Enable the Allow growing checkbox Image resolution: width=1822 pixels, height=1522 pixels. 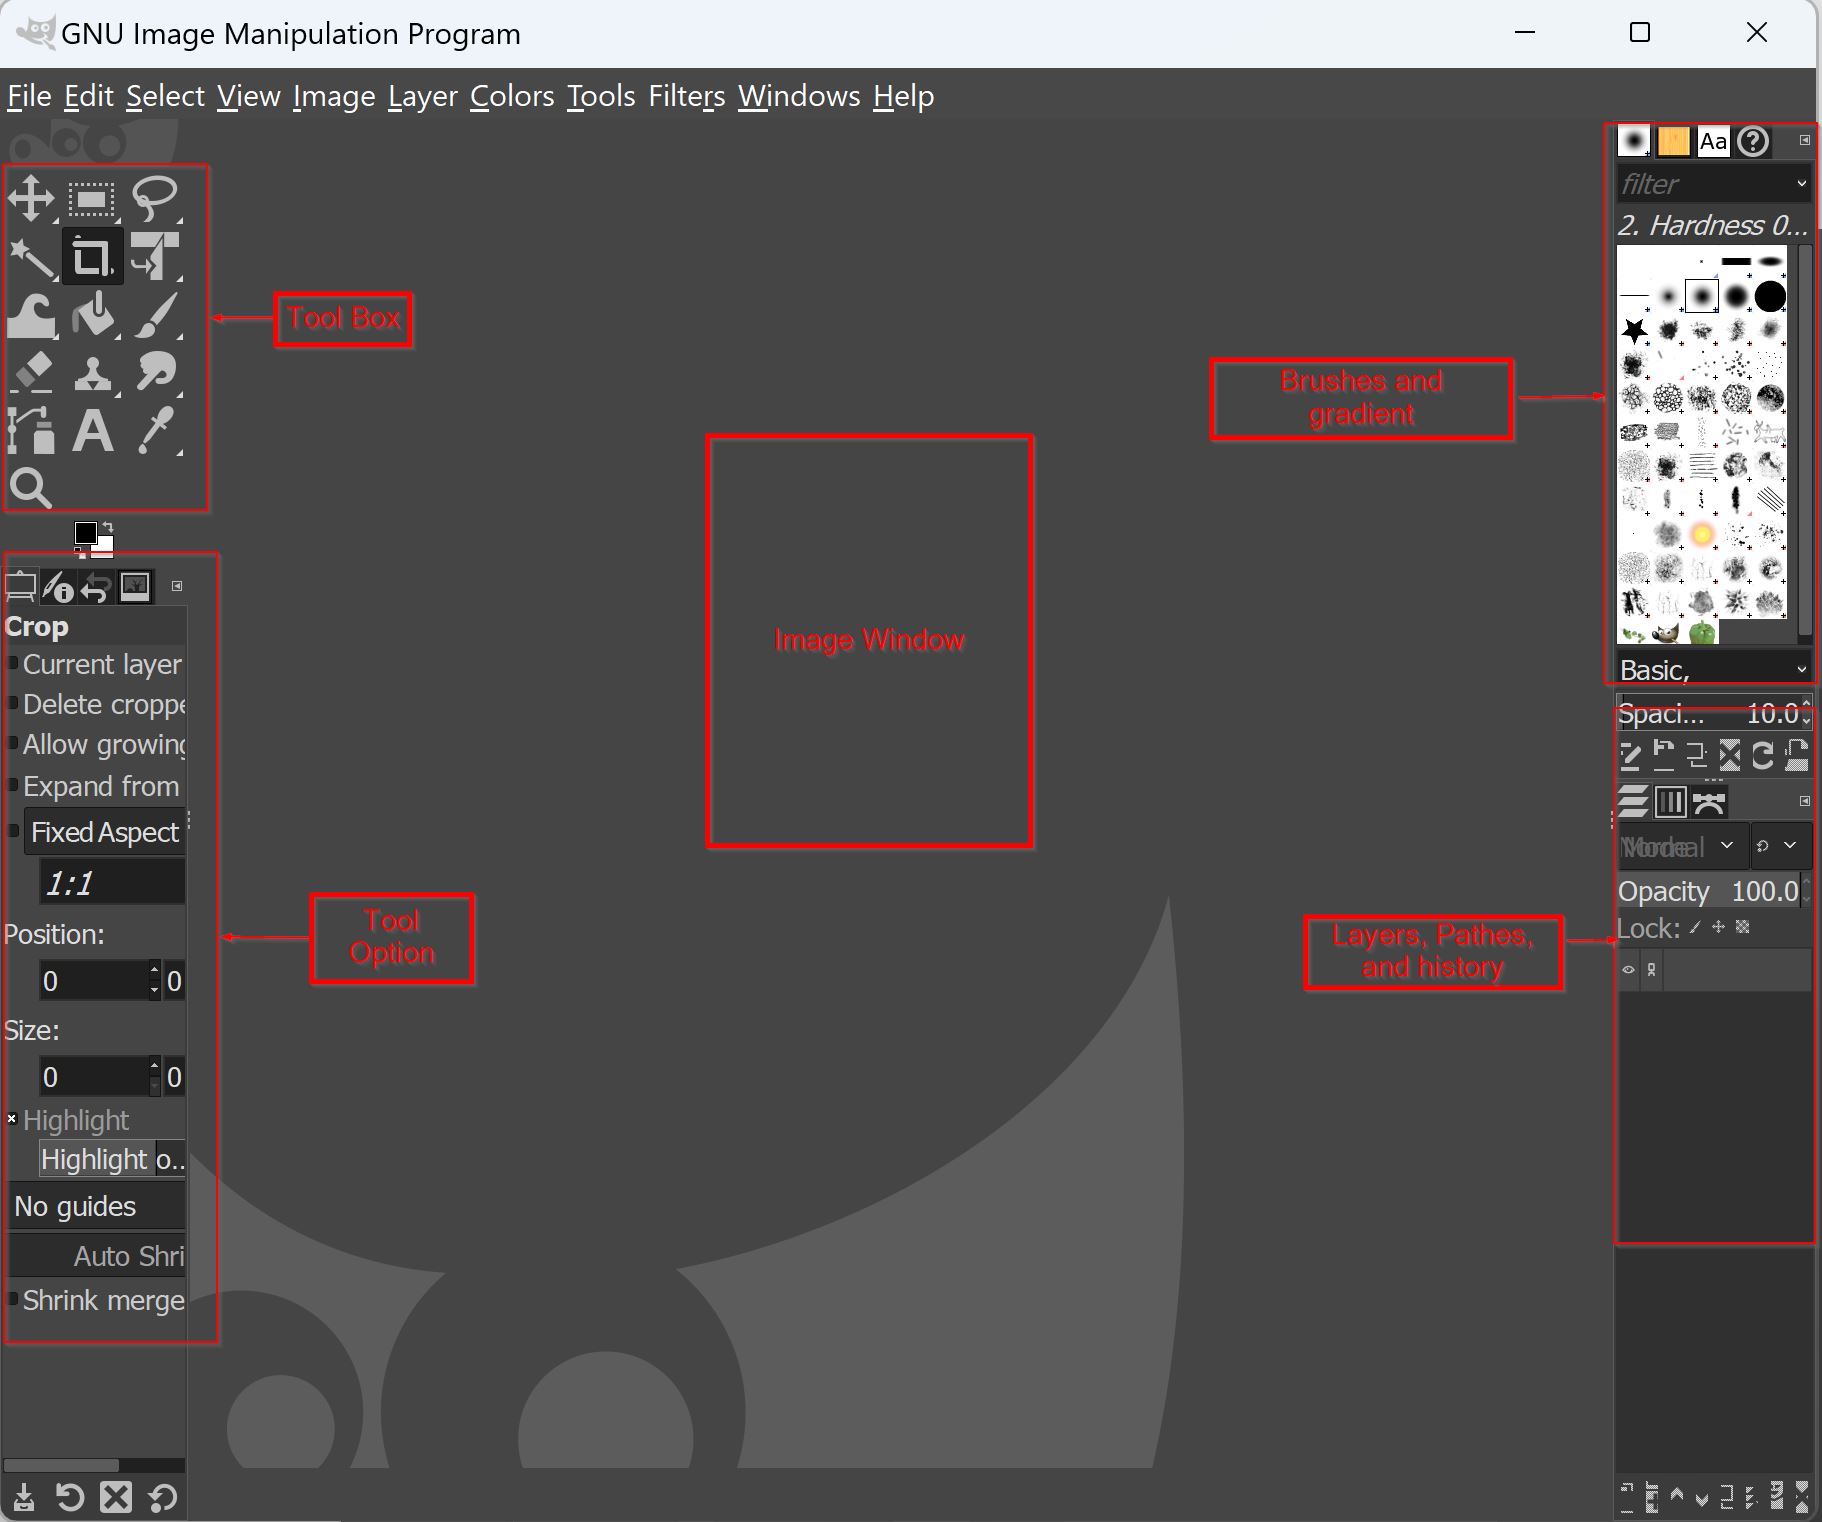(13, 743)
